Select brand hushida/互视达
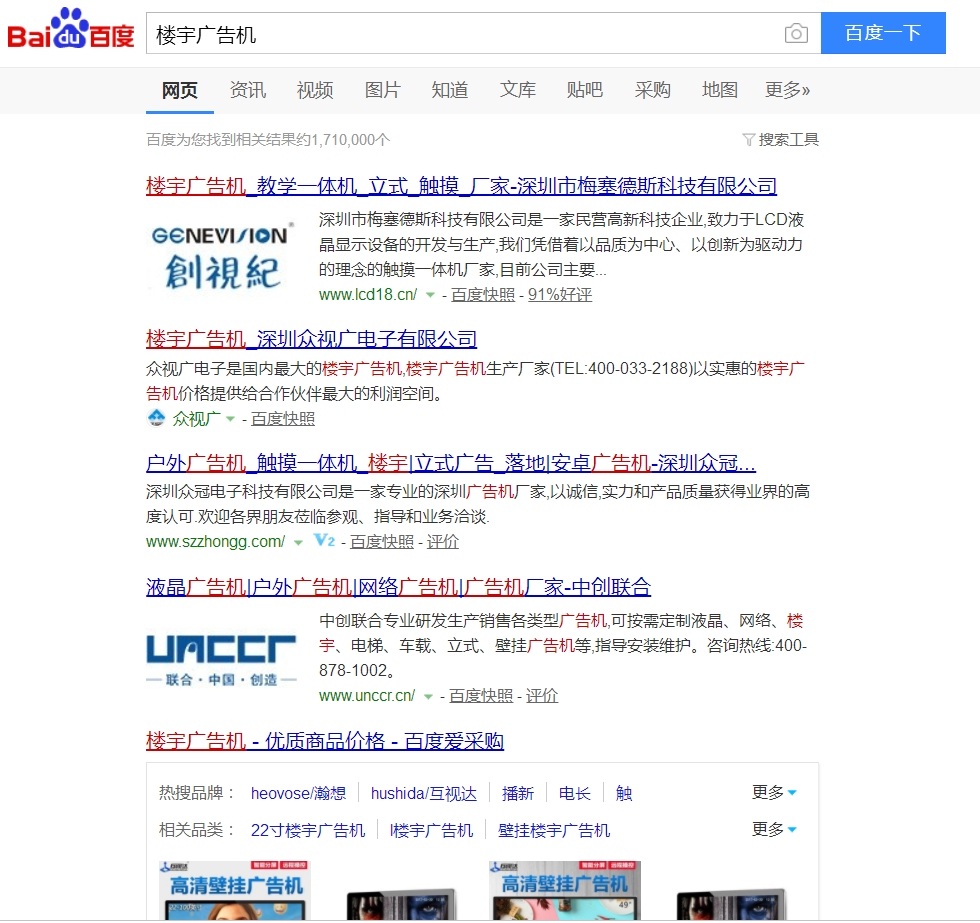Image resolution: width=980 pixels, height=923 pixels. click(x=424, y=793)
